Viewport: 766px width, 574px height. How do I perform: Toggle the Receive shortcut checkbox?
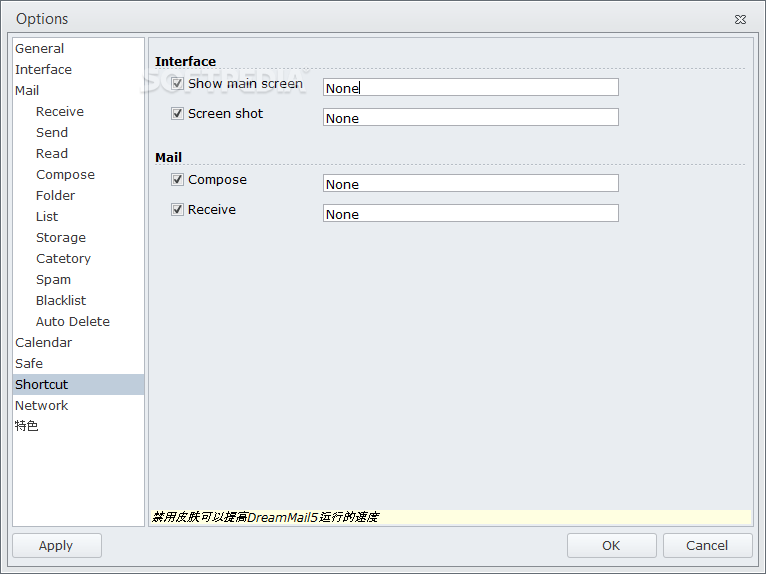(x=178, y=210)
